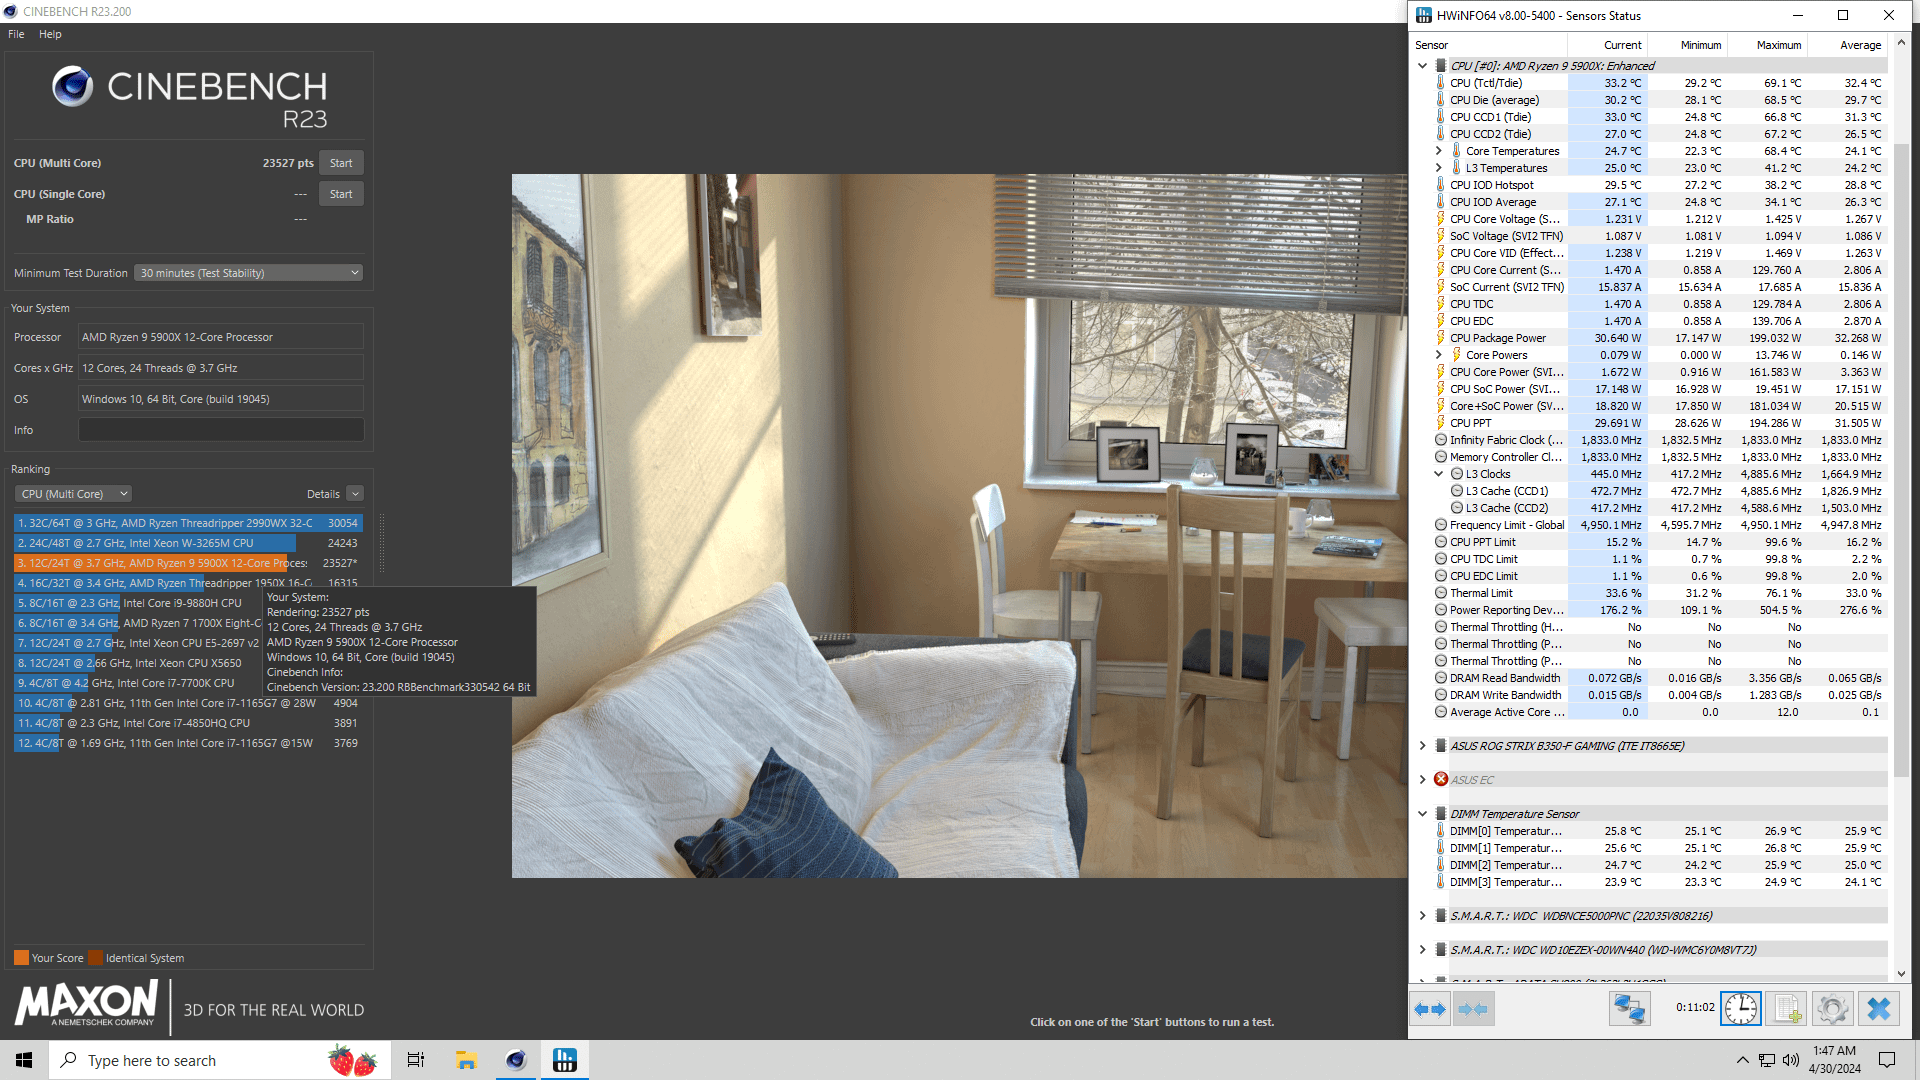This screenshot has width=1920, height=1080.
Task: Click HWiNFO expand columns arrows button
Action: (1430, 1009)
